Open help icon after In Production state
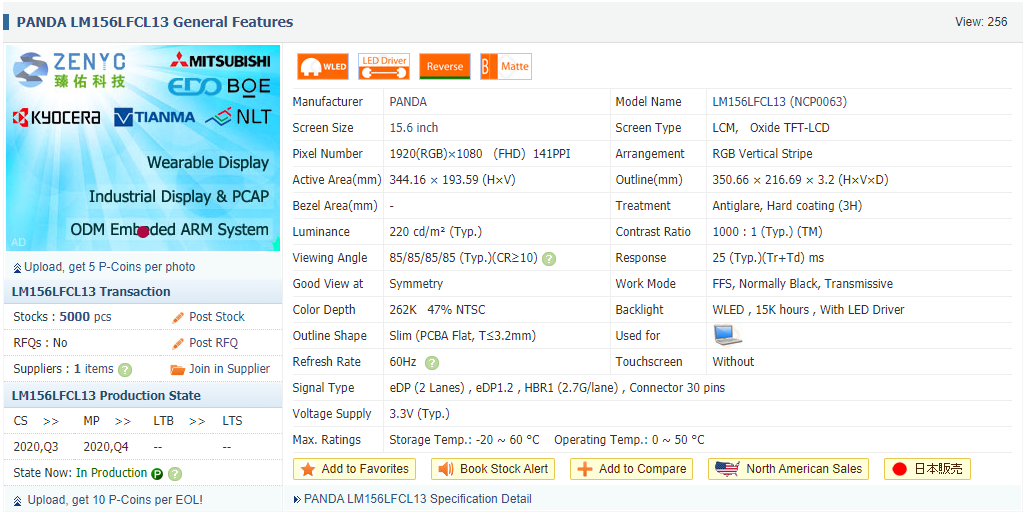The height and width of the screenshot is (512, 1026). [x=175, y=474]
